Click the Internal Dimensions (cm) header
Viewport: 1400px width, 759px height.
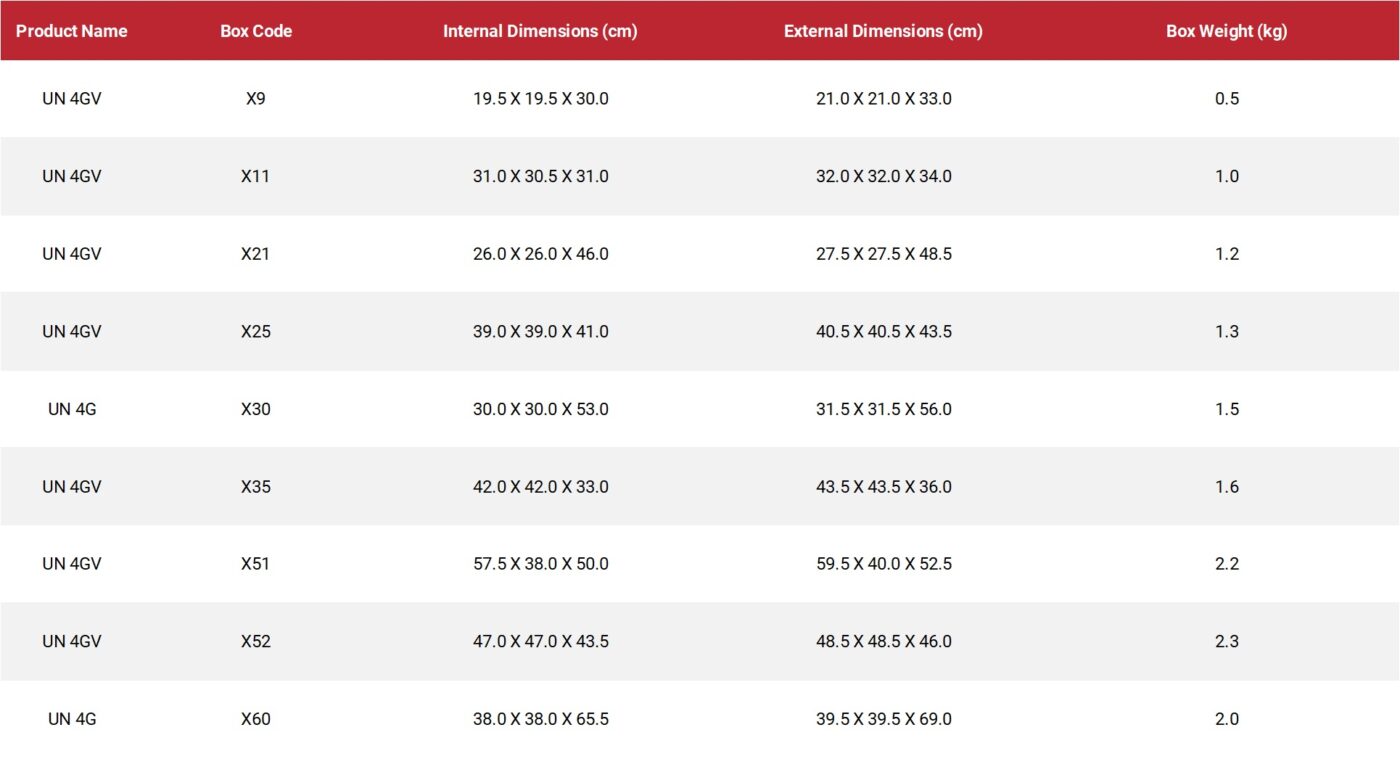coord(540,31)
